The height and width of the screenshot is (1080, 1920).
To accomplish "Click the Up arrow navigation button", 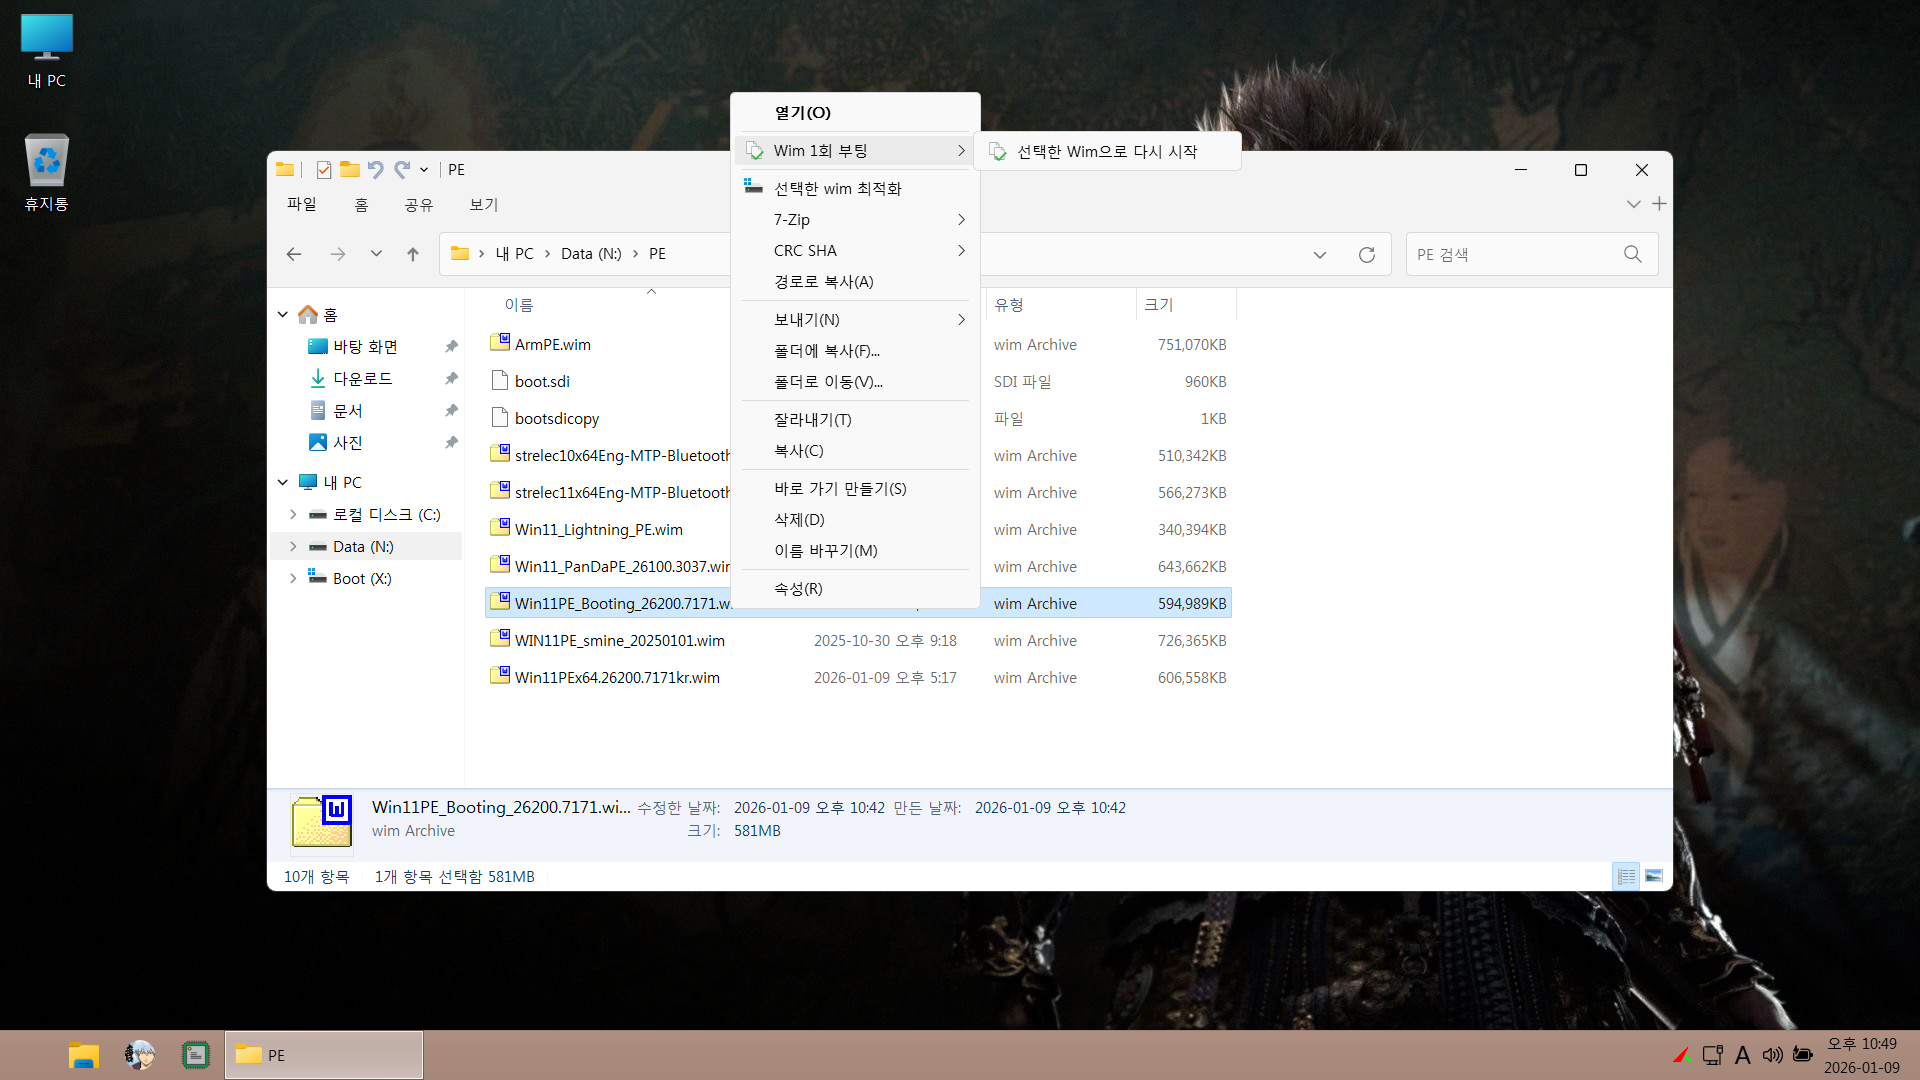I will point(412,254).
